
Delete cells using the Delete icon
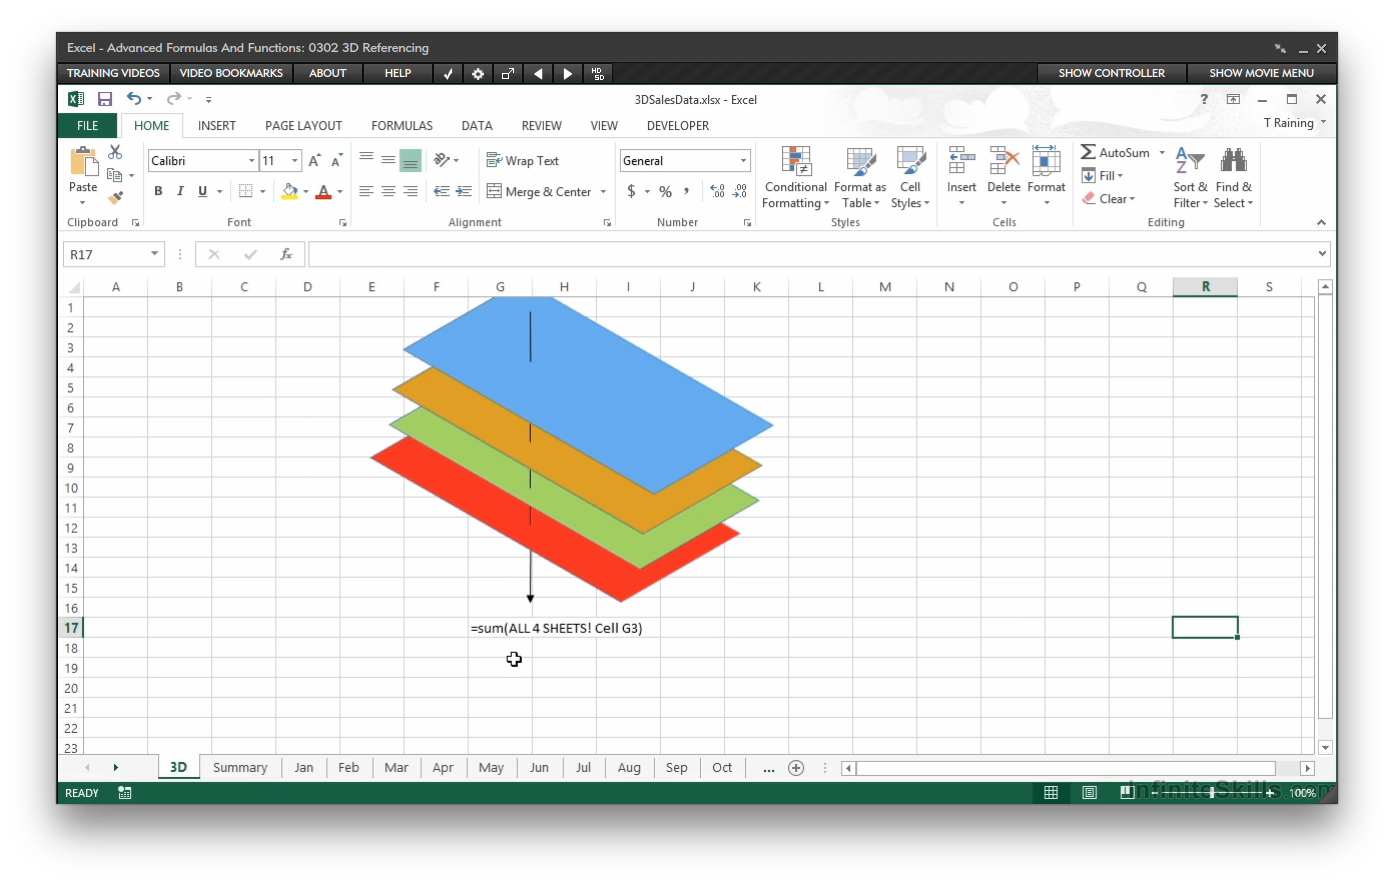(1004, 160)
